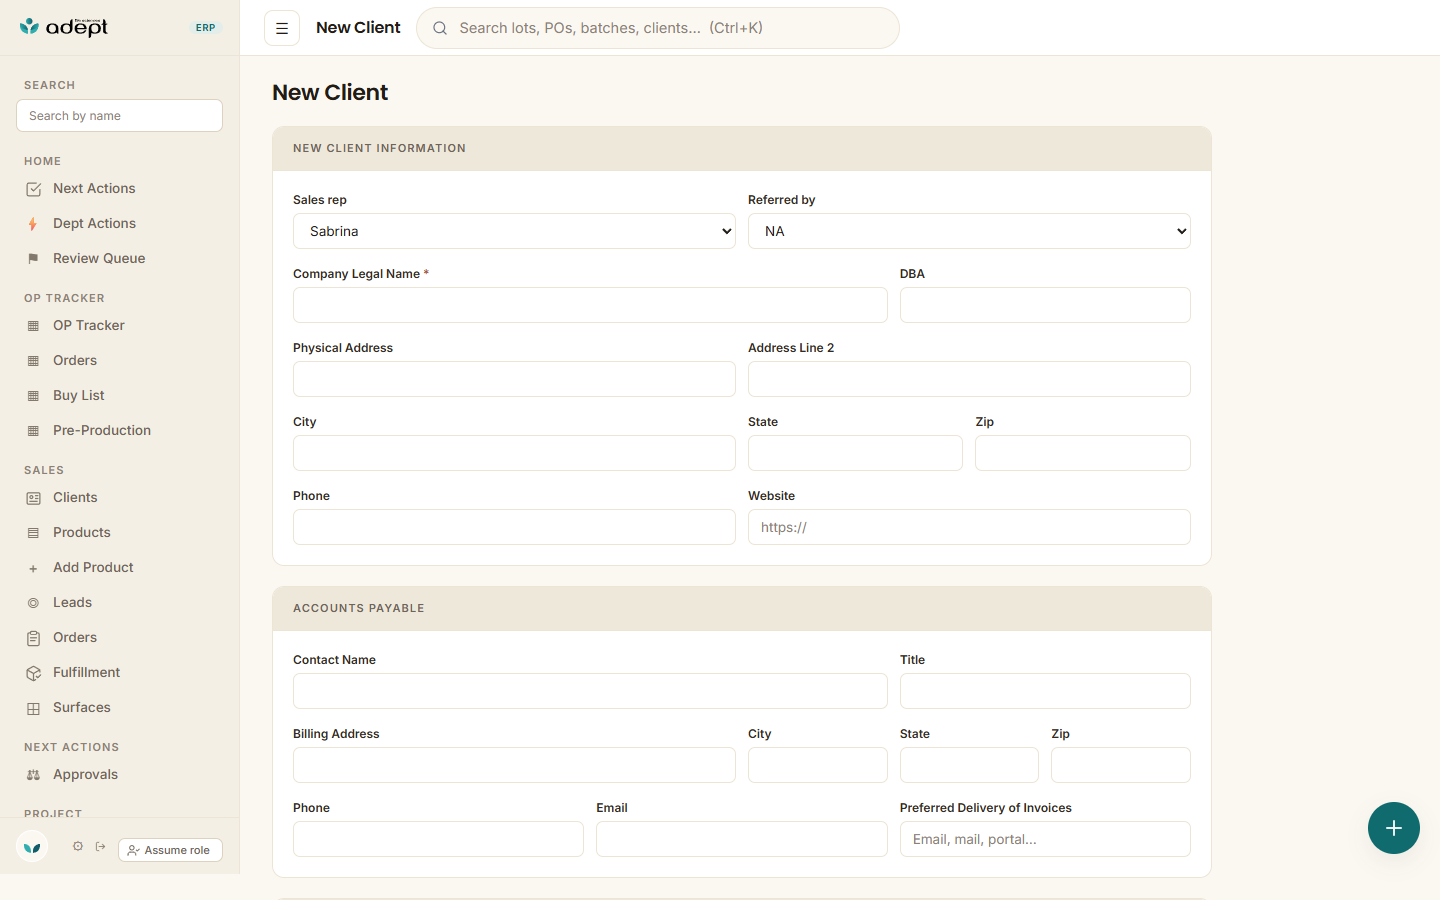Click the Dept Actions lightning icon
The image size is (1440, 900).
click(x=33, y=224)
